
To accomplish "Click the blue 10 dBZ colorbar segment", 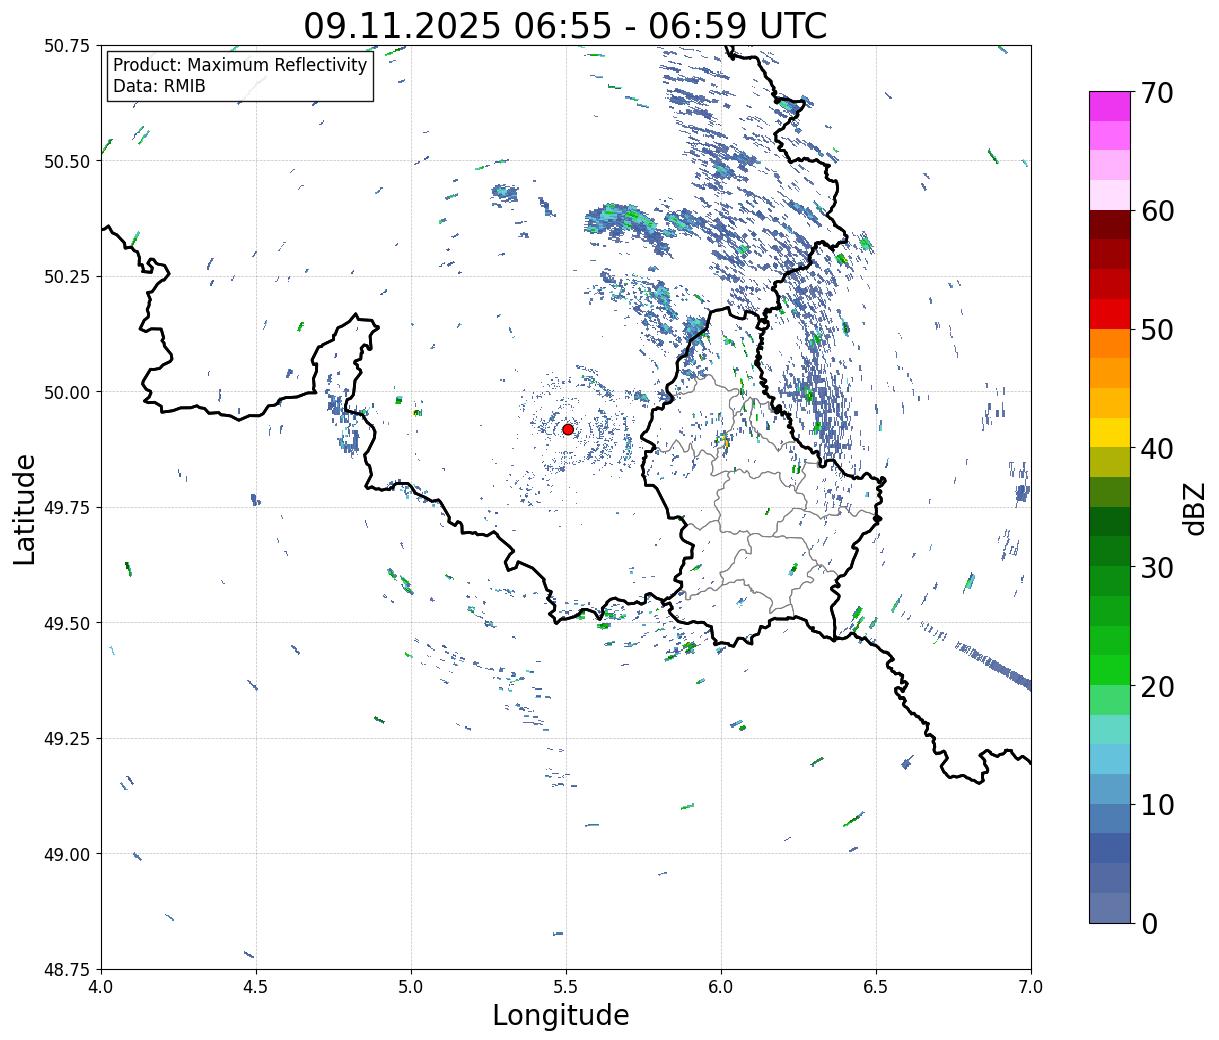I will (1110, 788).
